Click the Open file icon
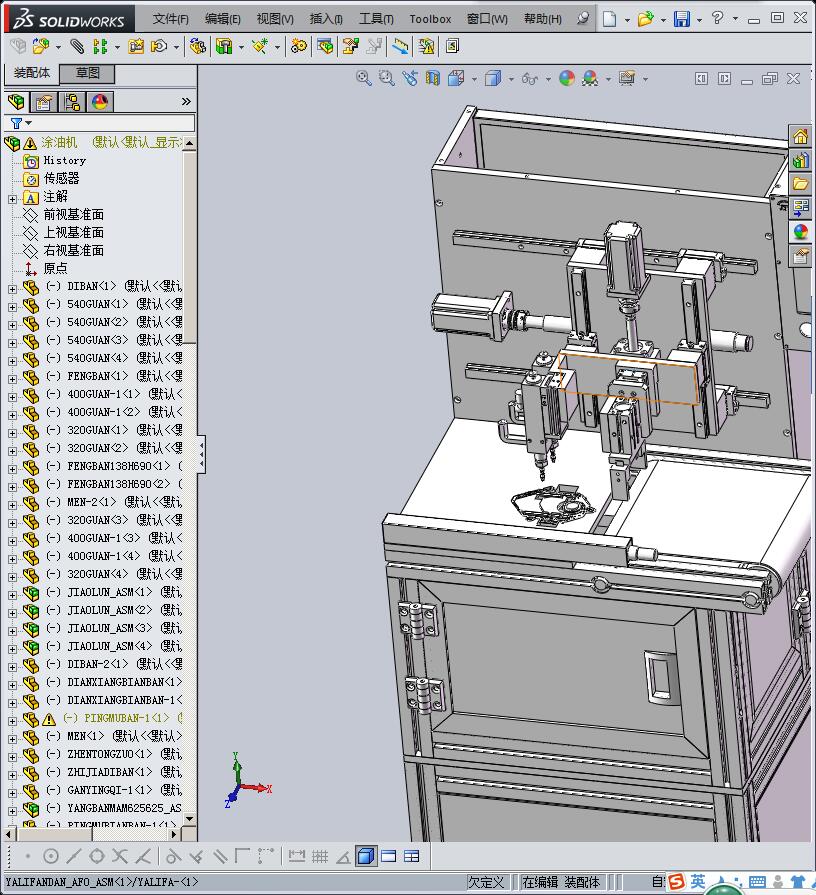The width and height of the screenshot is (816, 895). (645, 19)
